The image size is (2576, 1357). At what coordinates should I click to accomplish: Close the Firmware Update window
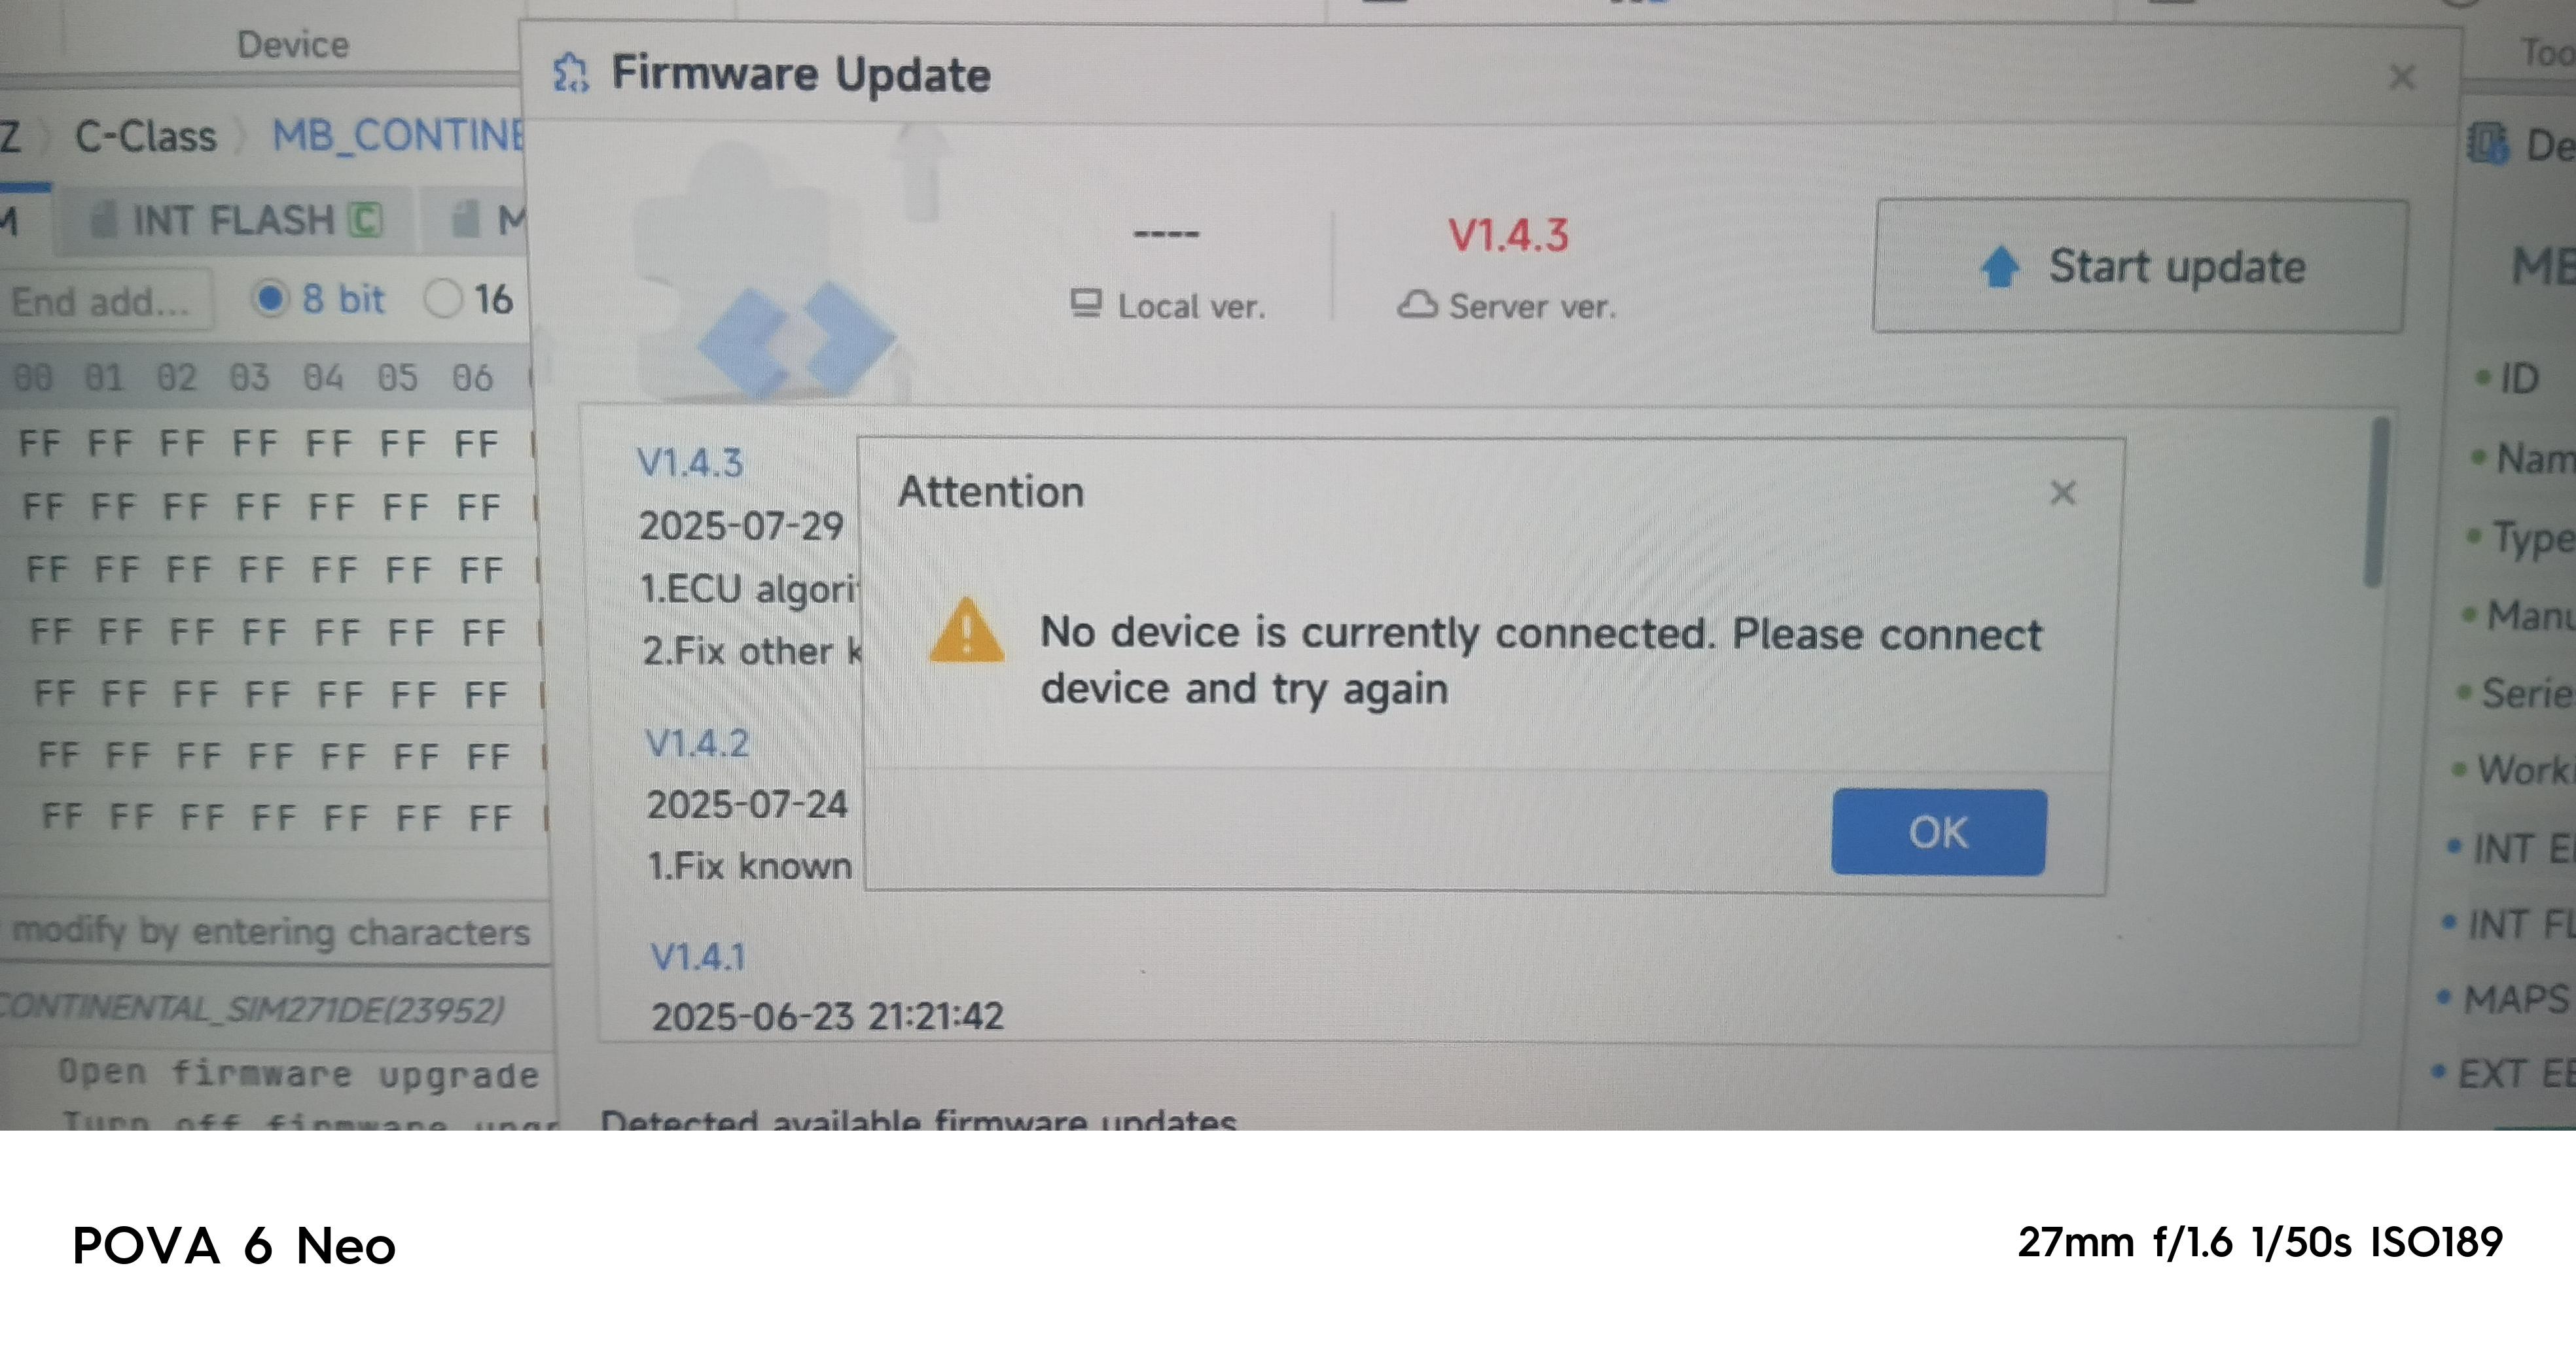(x=2402, y=77)
